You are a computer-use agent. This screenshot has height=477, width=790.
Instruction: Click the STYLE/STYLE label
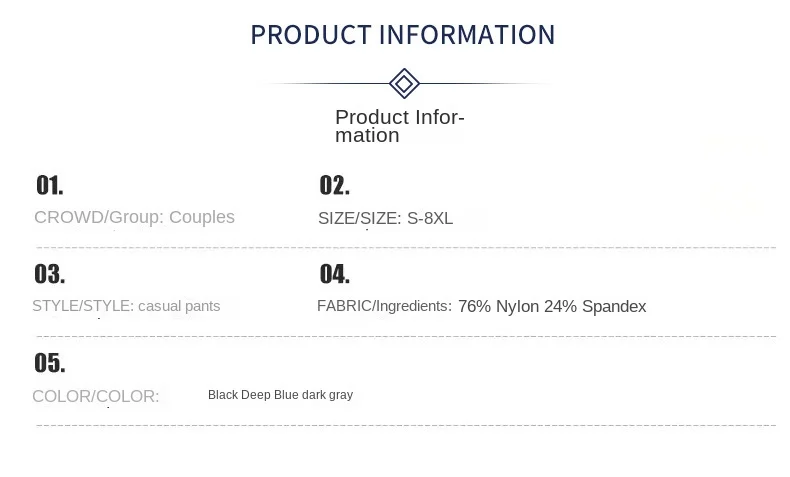pyautogui.click(x=82, y=306)
